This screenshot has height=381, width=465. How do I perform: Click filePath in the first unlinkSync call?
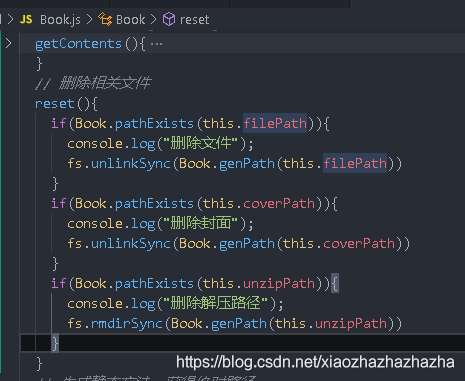355,163
